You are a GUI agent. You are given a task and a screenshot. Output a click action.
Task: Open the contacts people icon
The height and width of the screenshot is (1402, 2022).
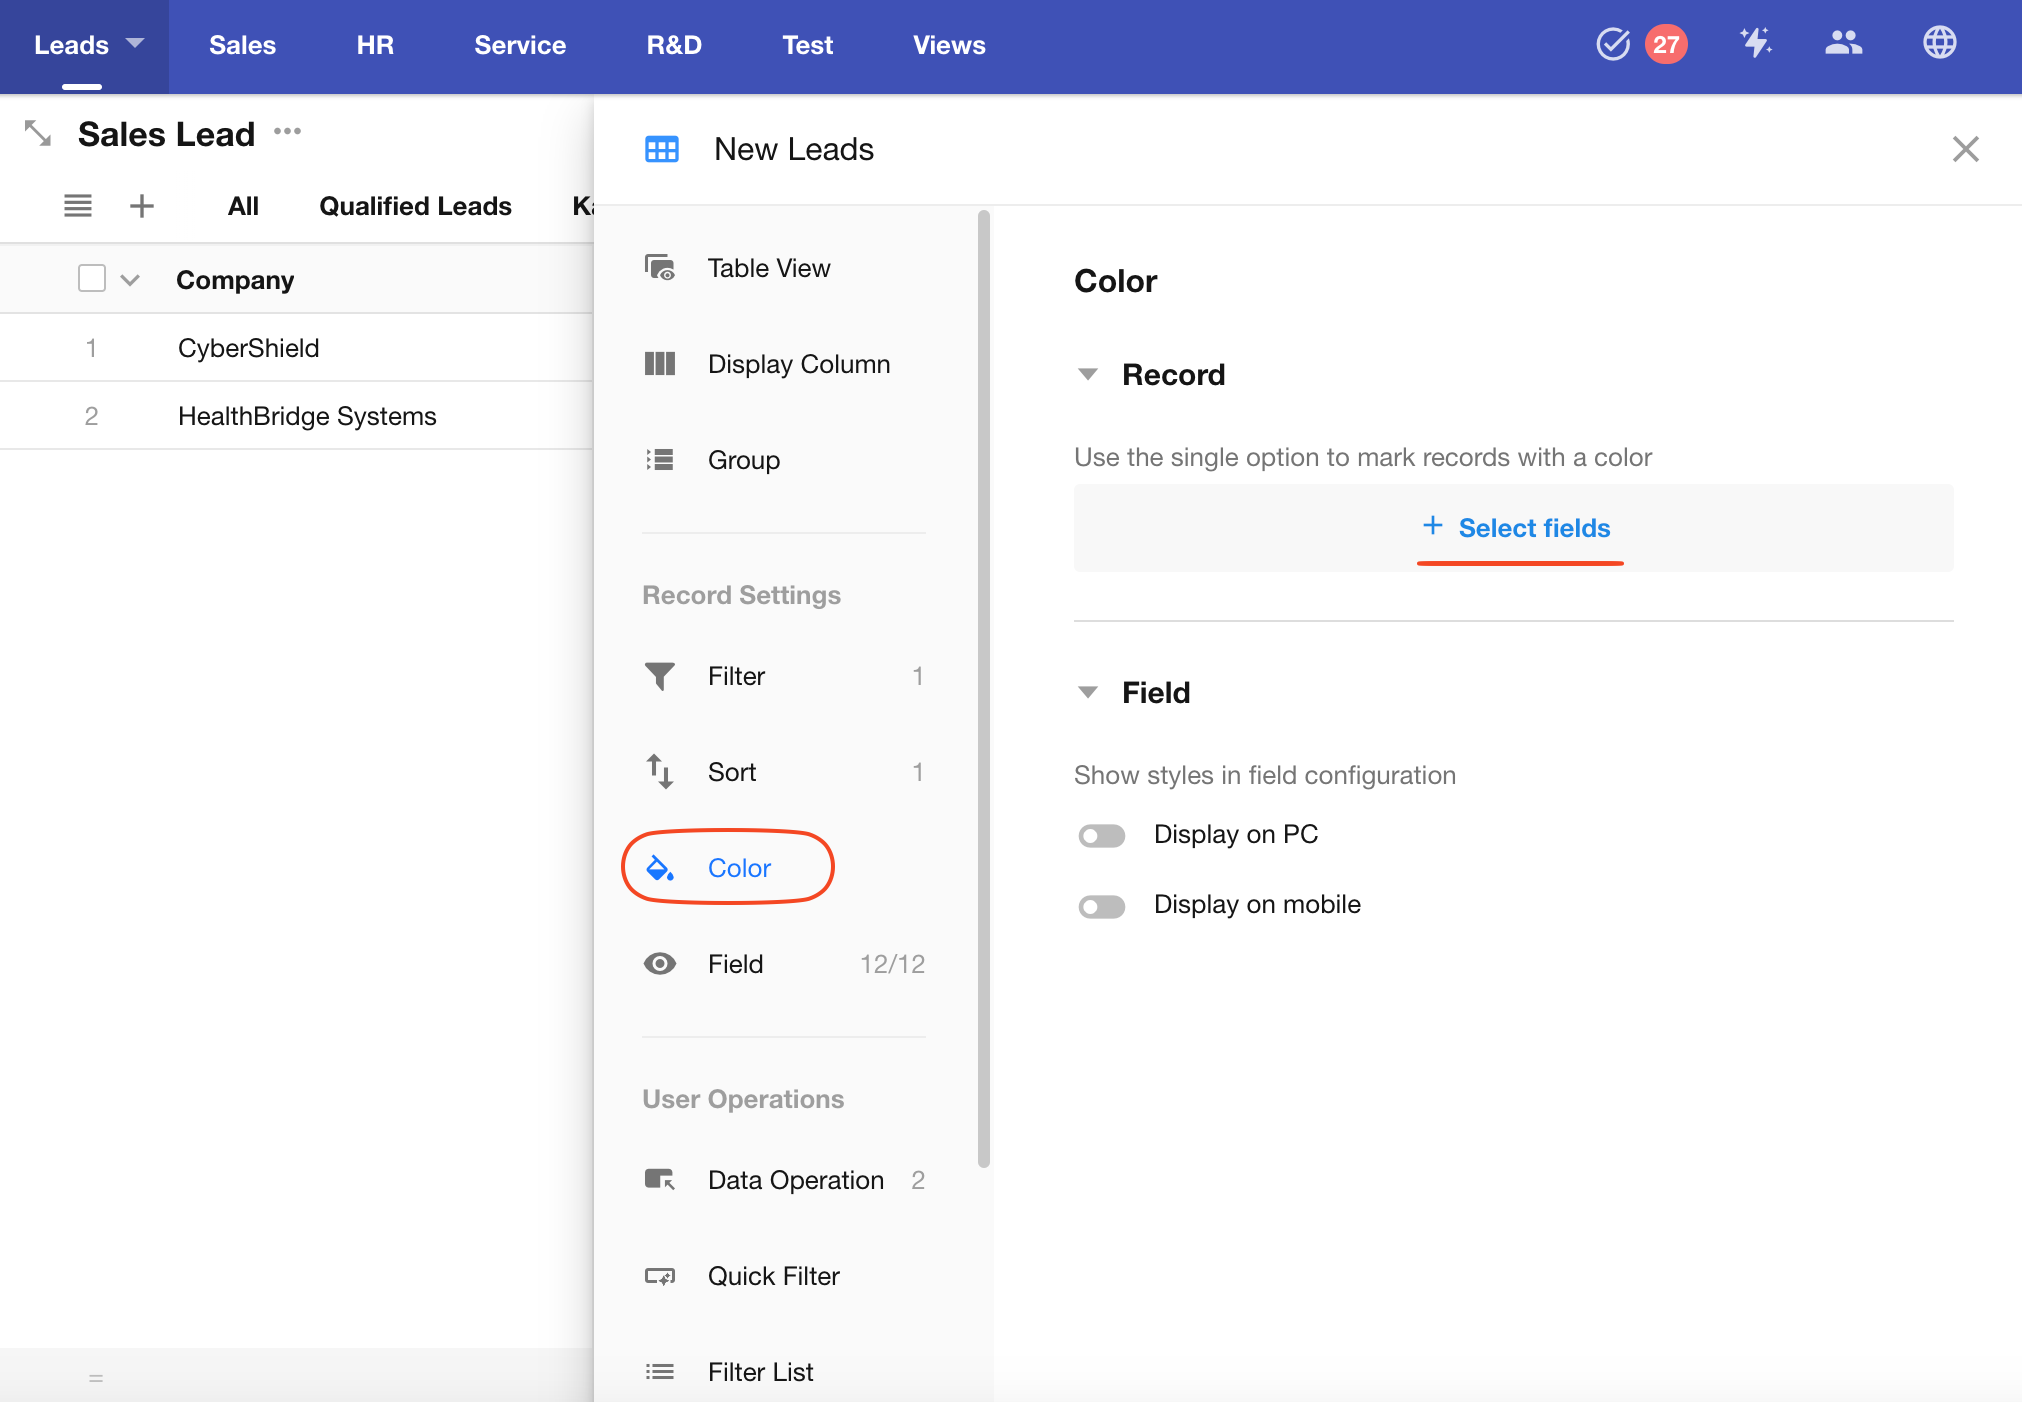click(1843, 43)
